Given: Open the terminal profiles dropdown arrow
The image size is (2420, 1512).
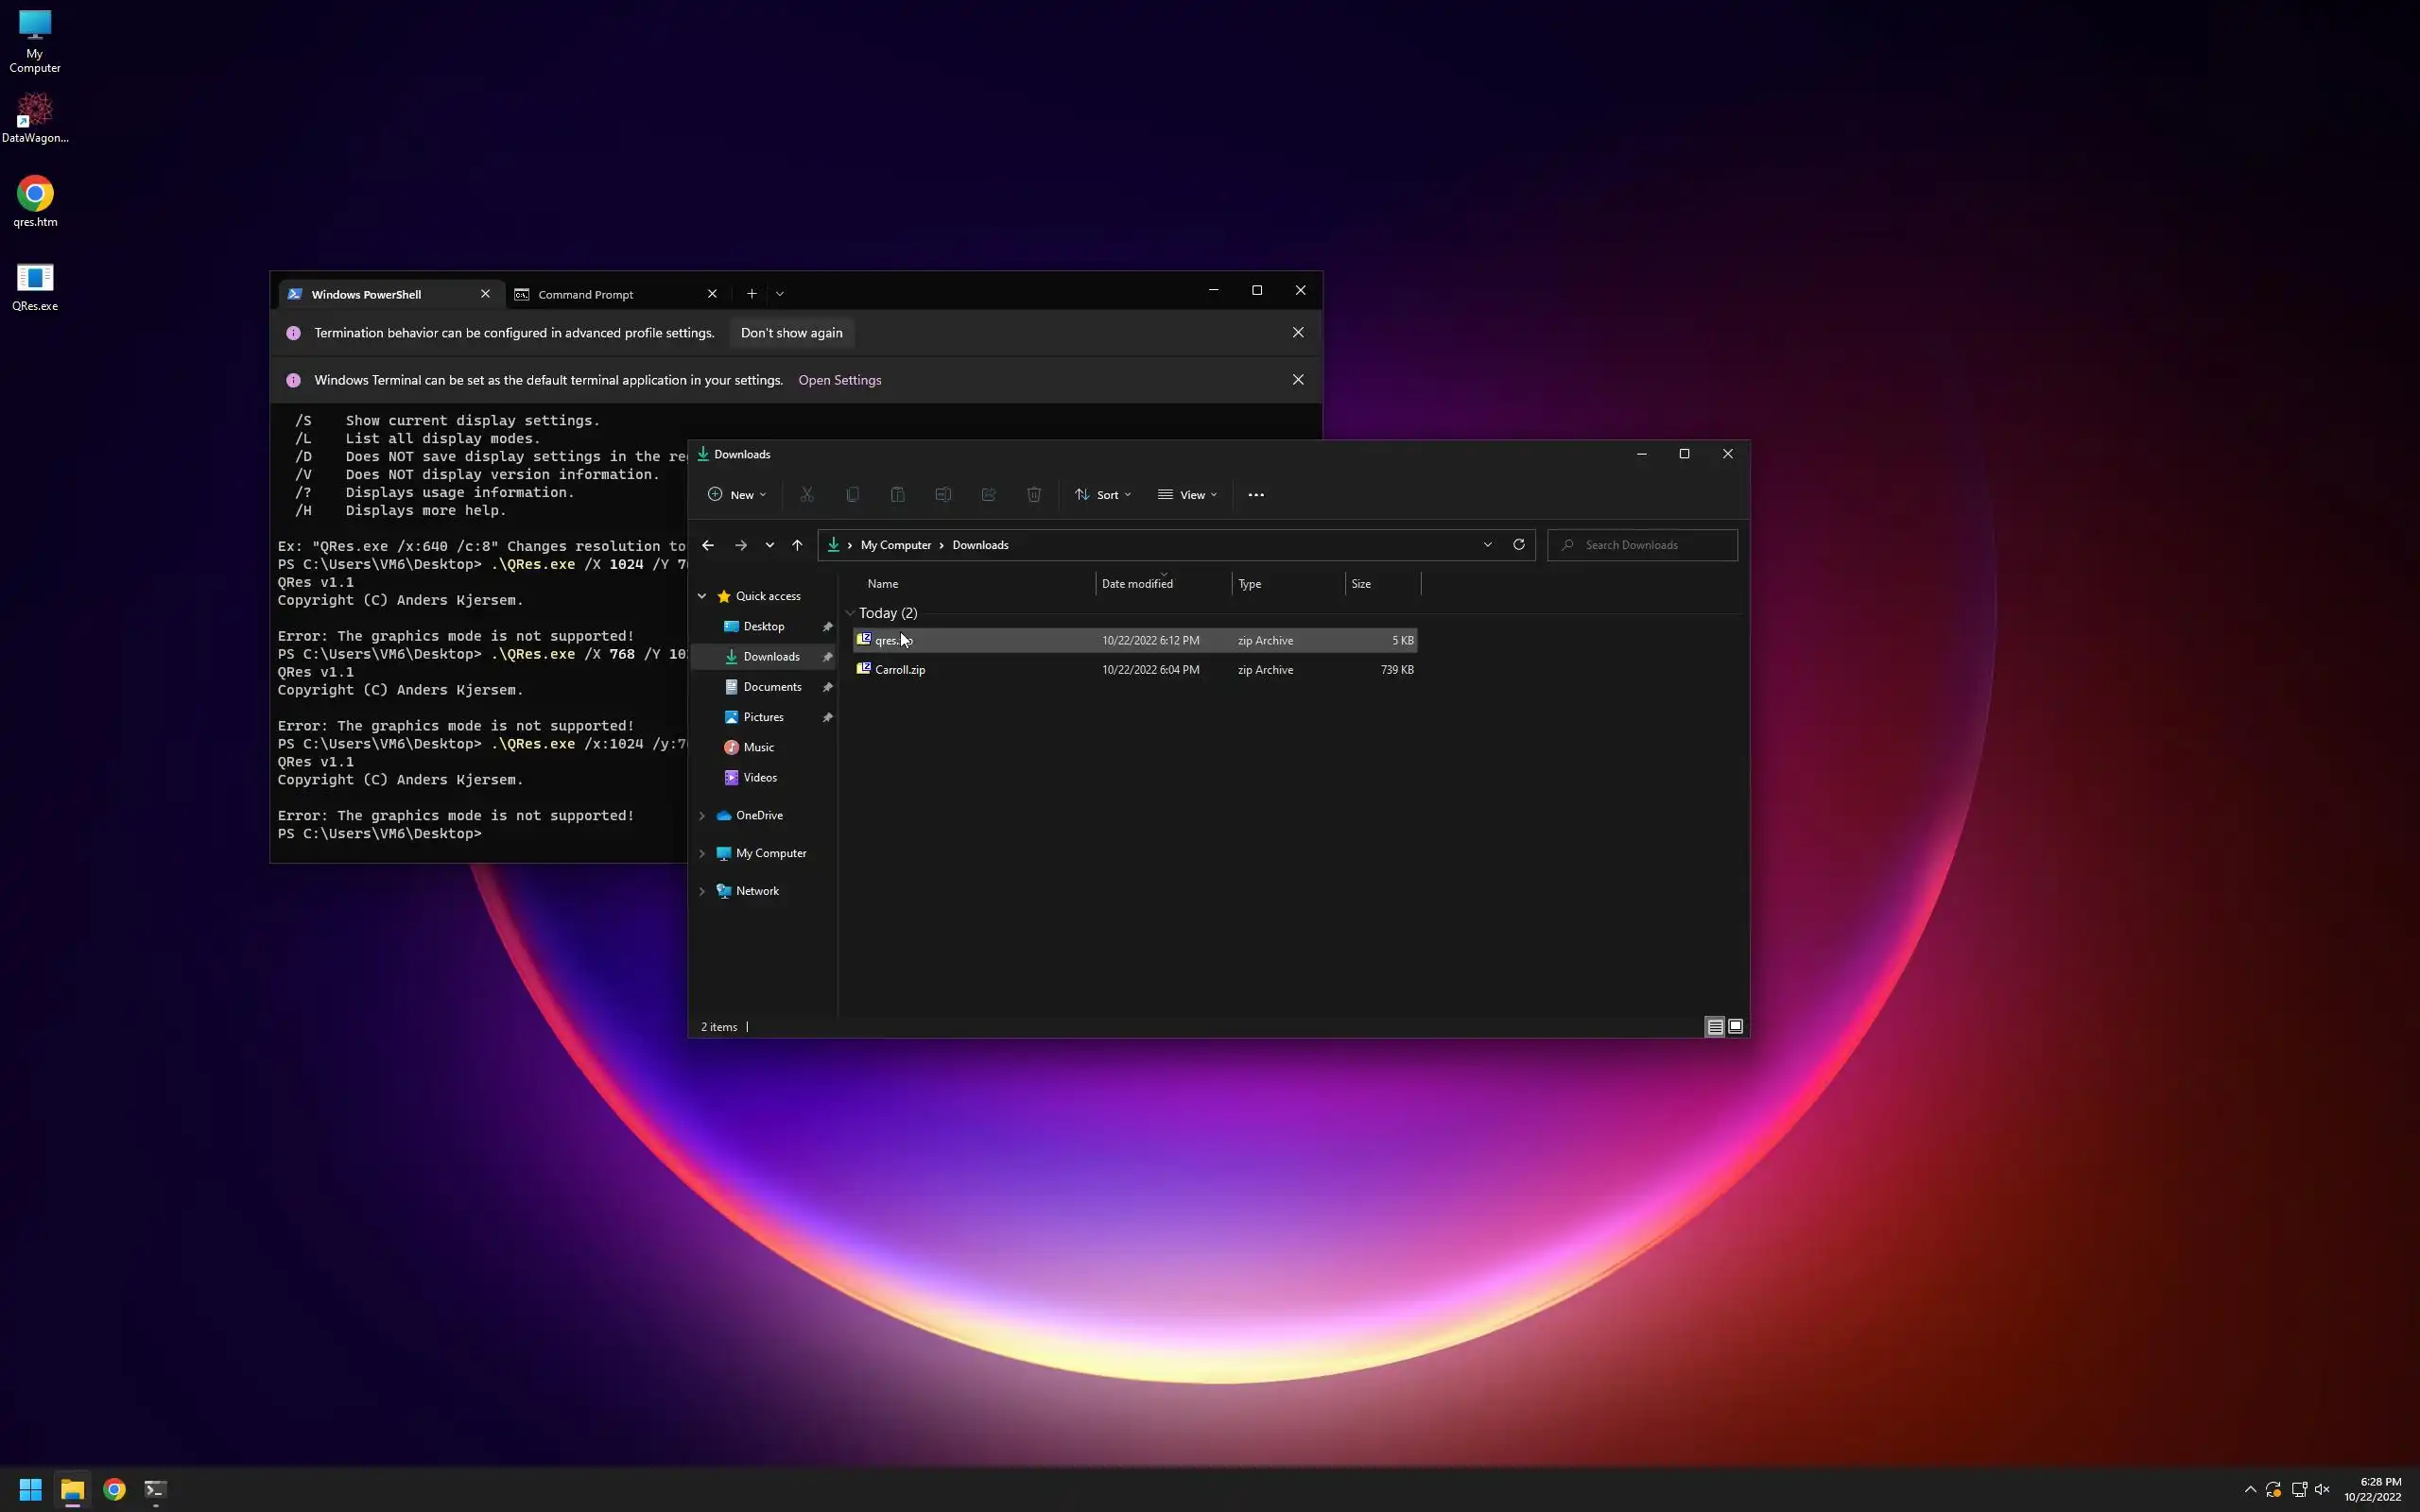Looking at the screenshot, I should 780,294.
